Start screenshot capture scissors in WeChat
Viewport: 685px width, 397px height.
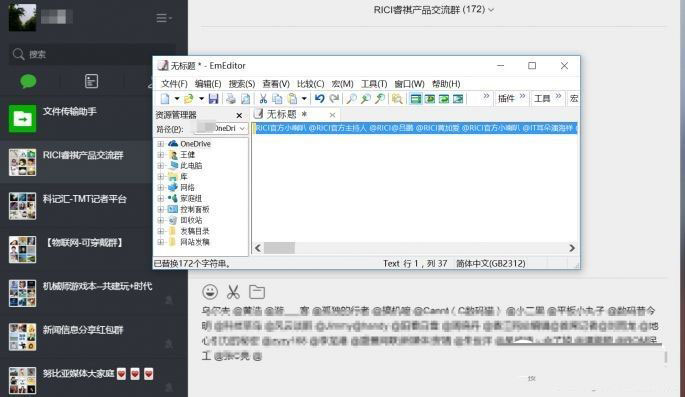233,291
